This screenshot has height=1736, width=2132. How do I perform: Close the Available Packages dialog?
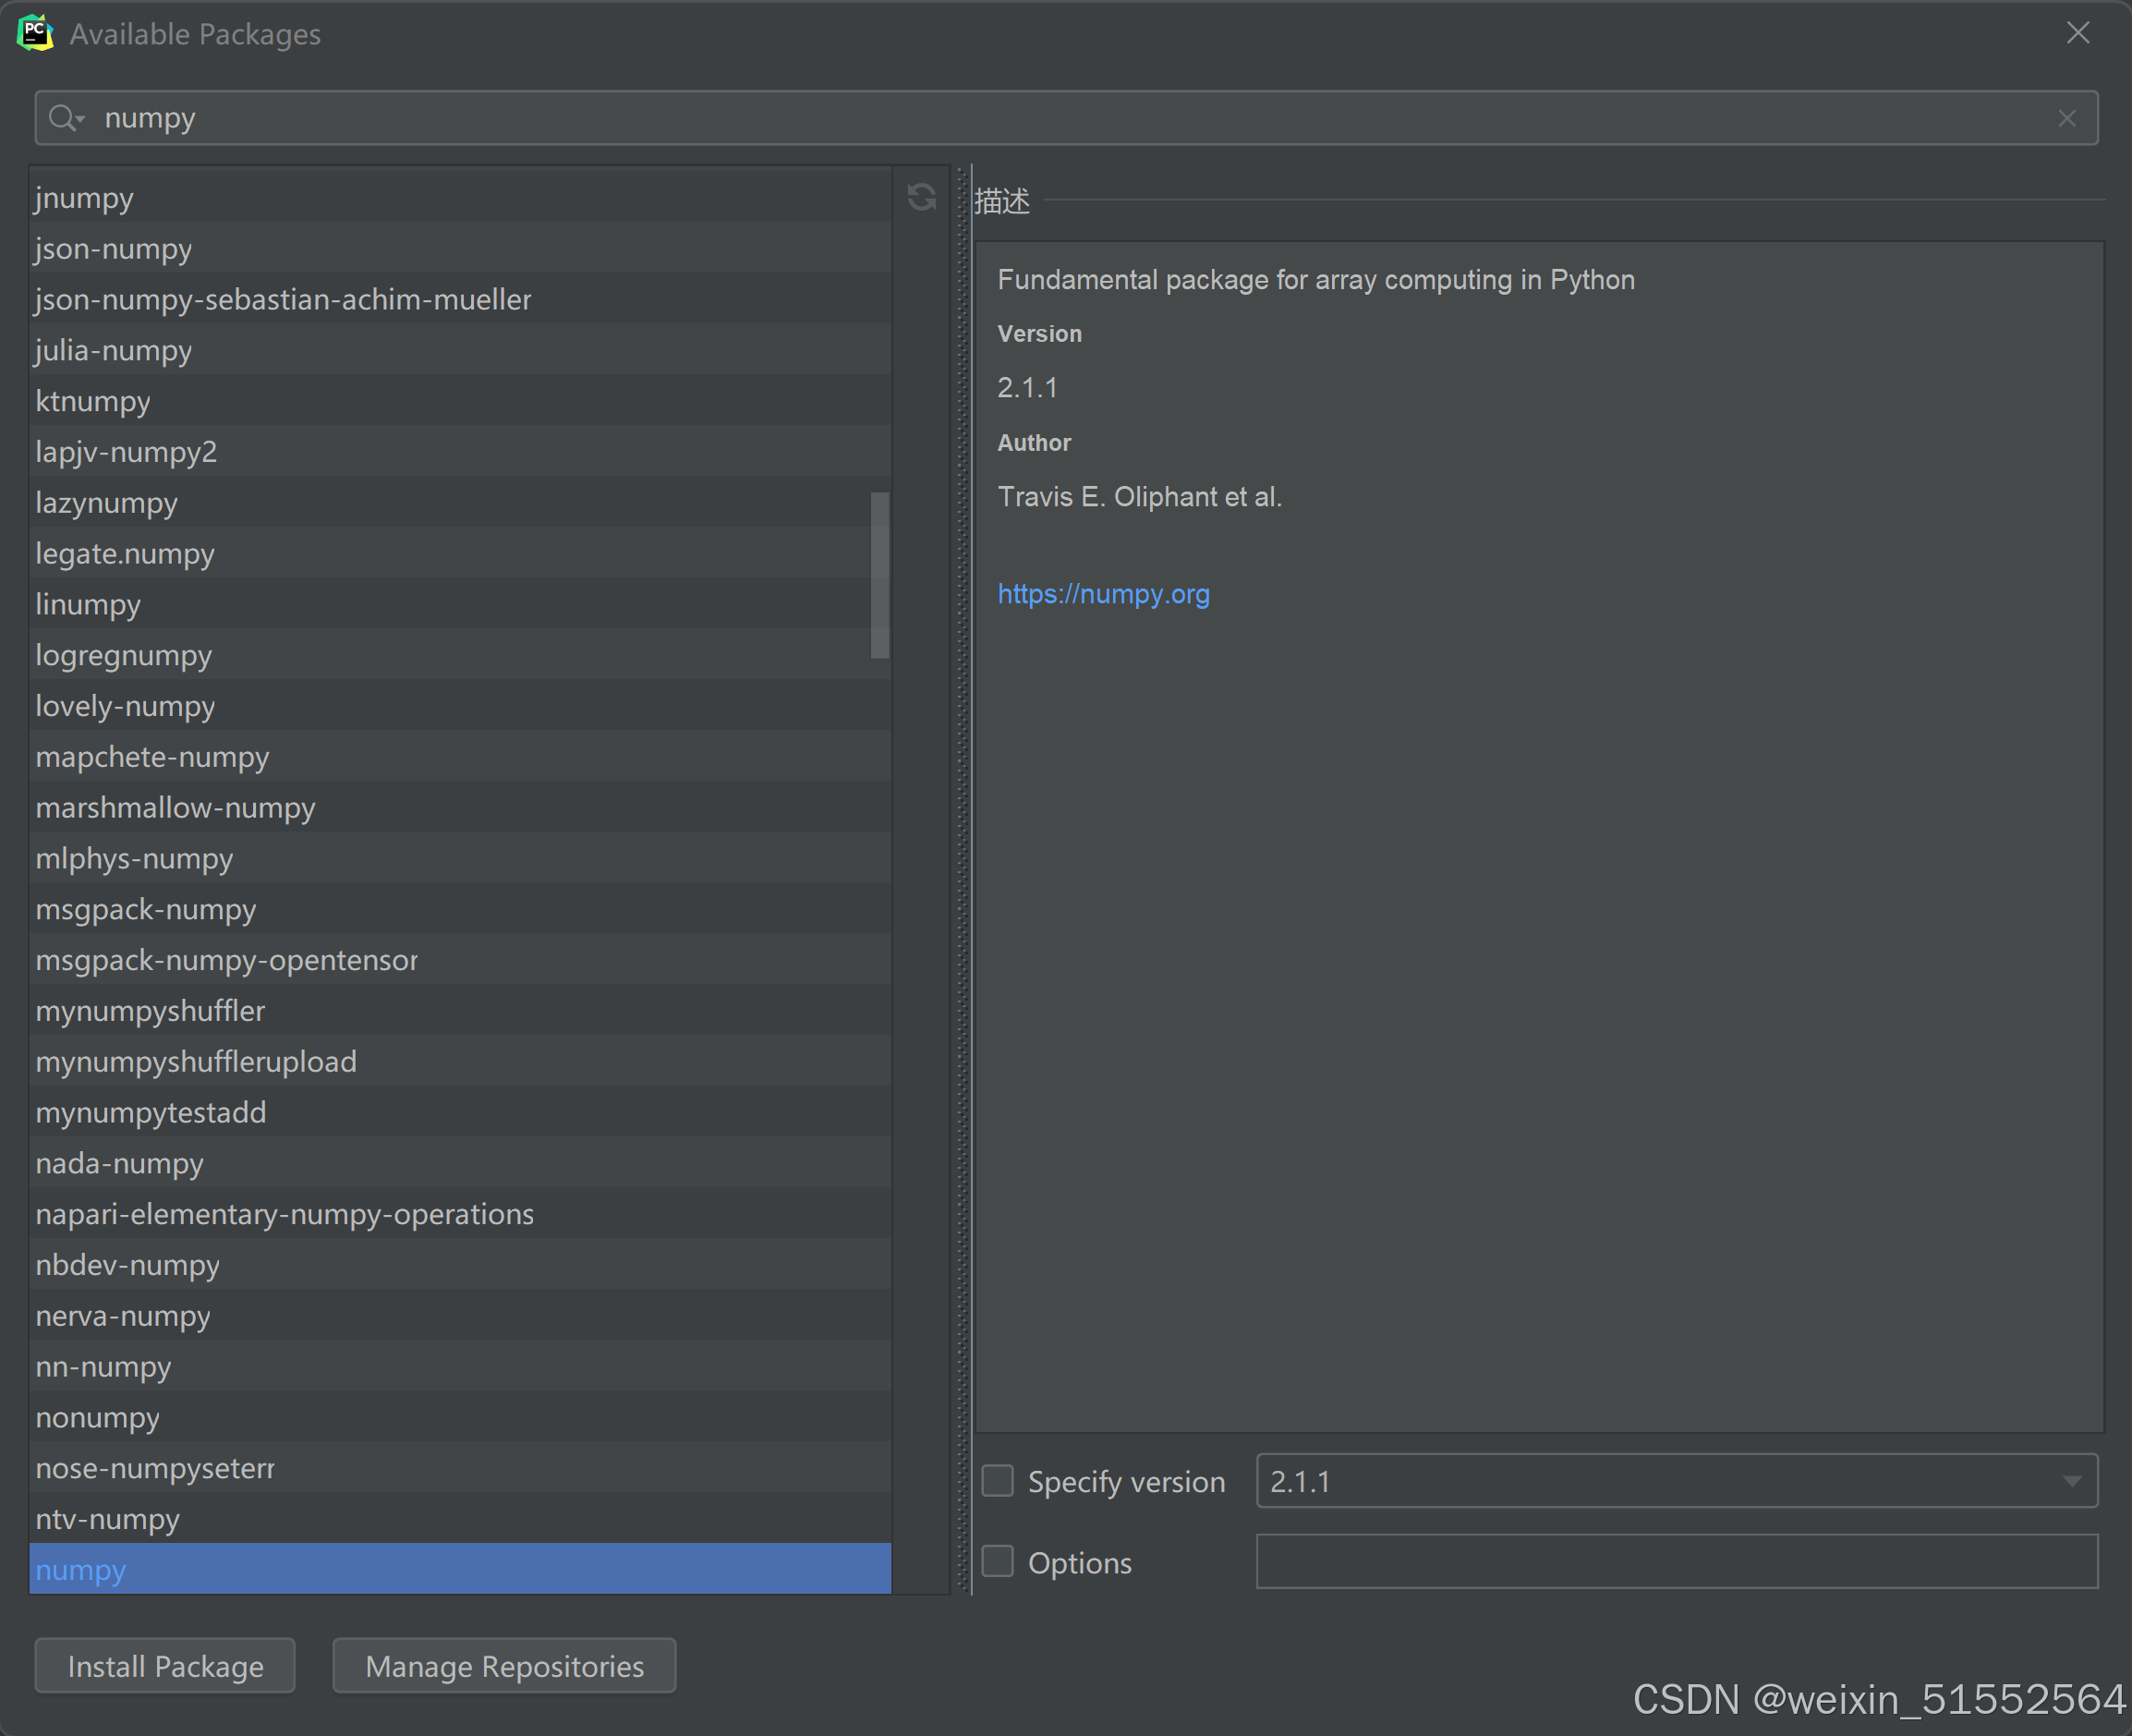click(2077, 33)
